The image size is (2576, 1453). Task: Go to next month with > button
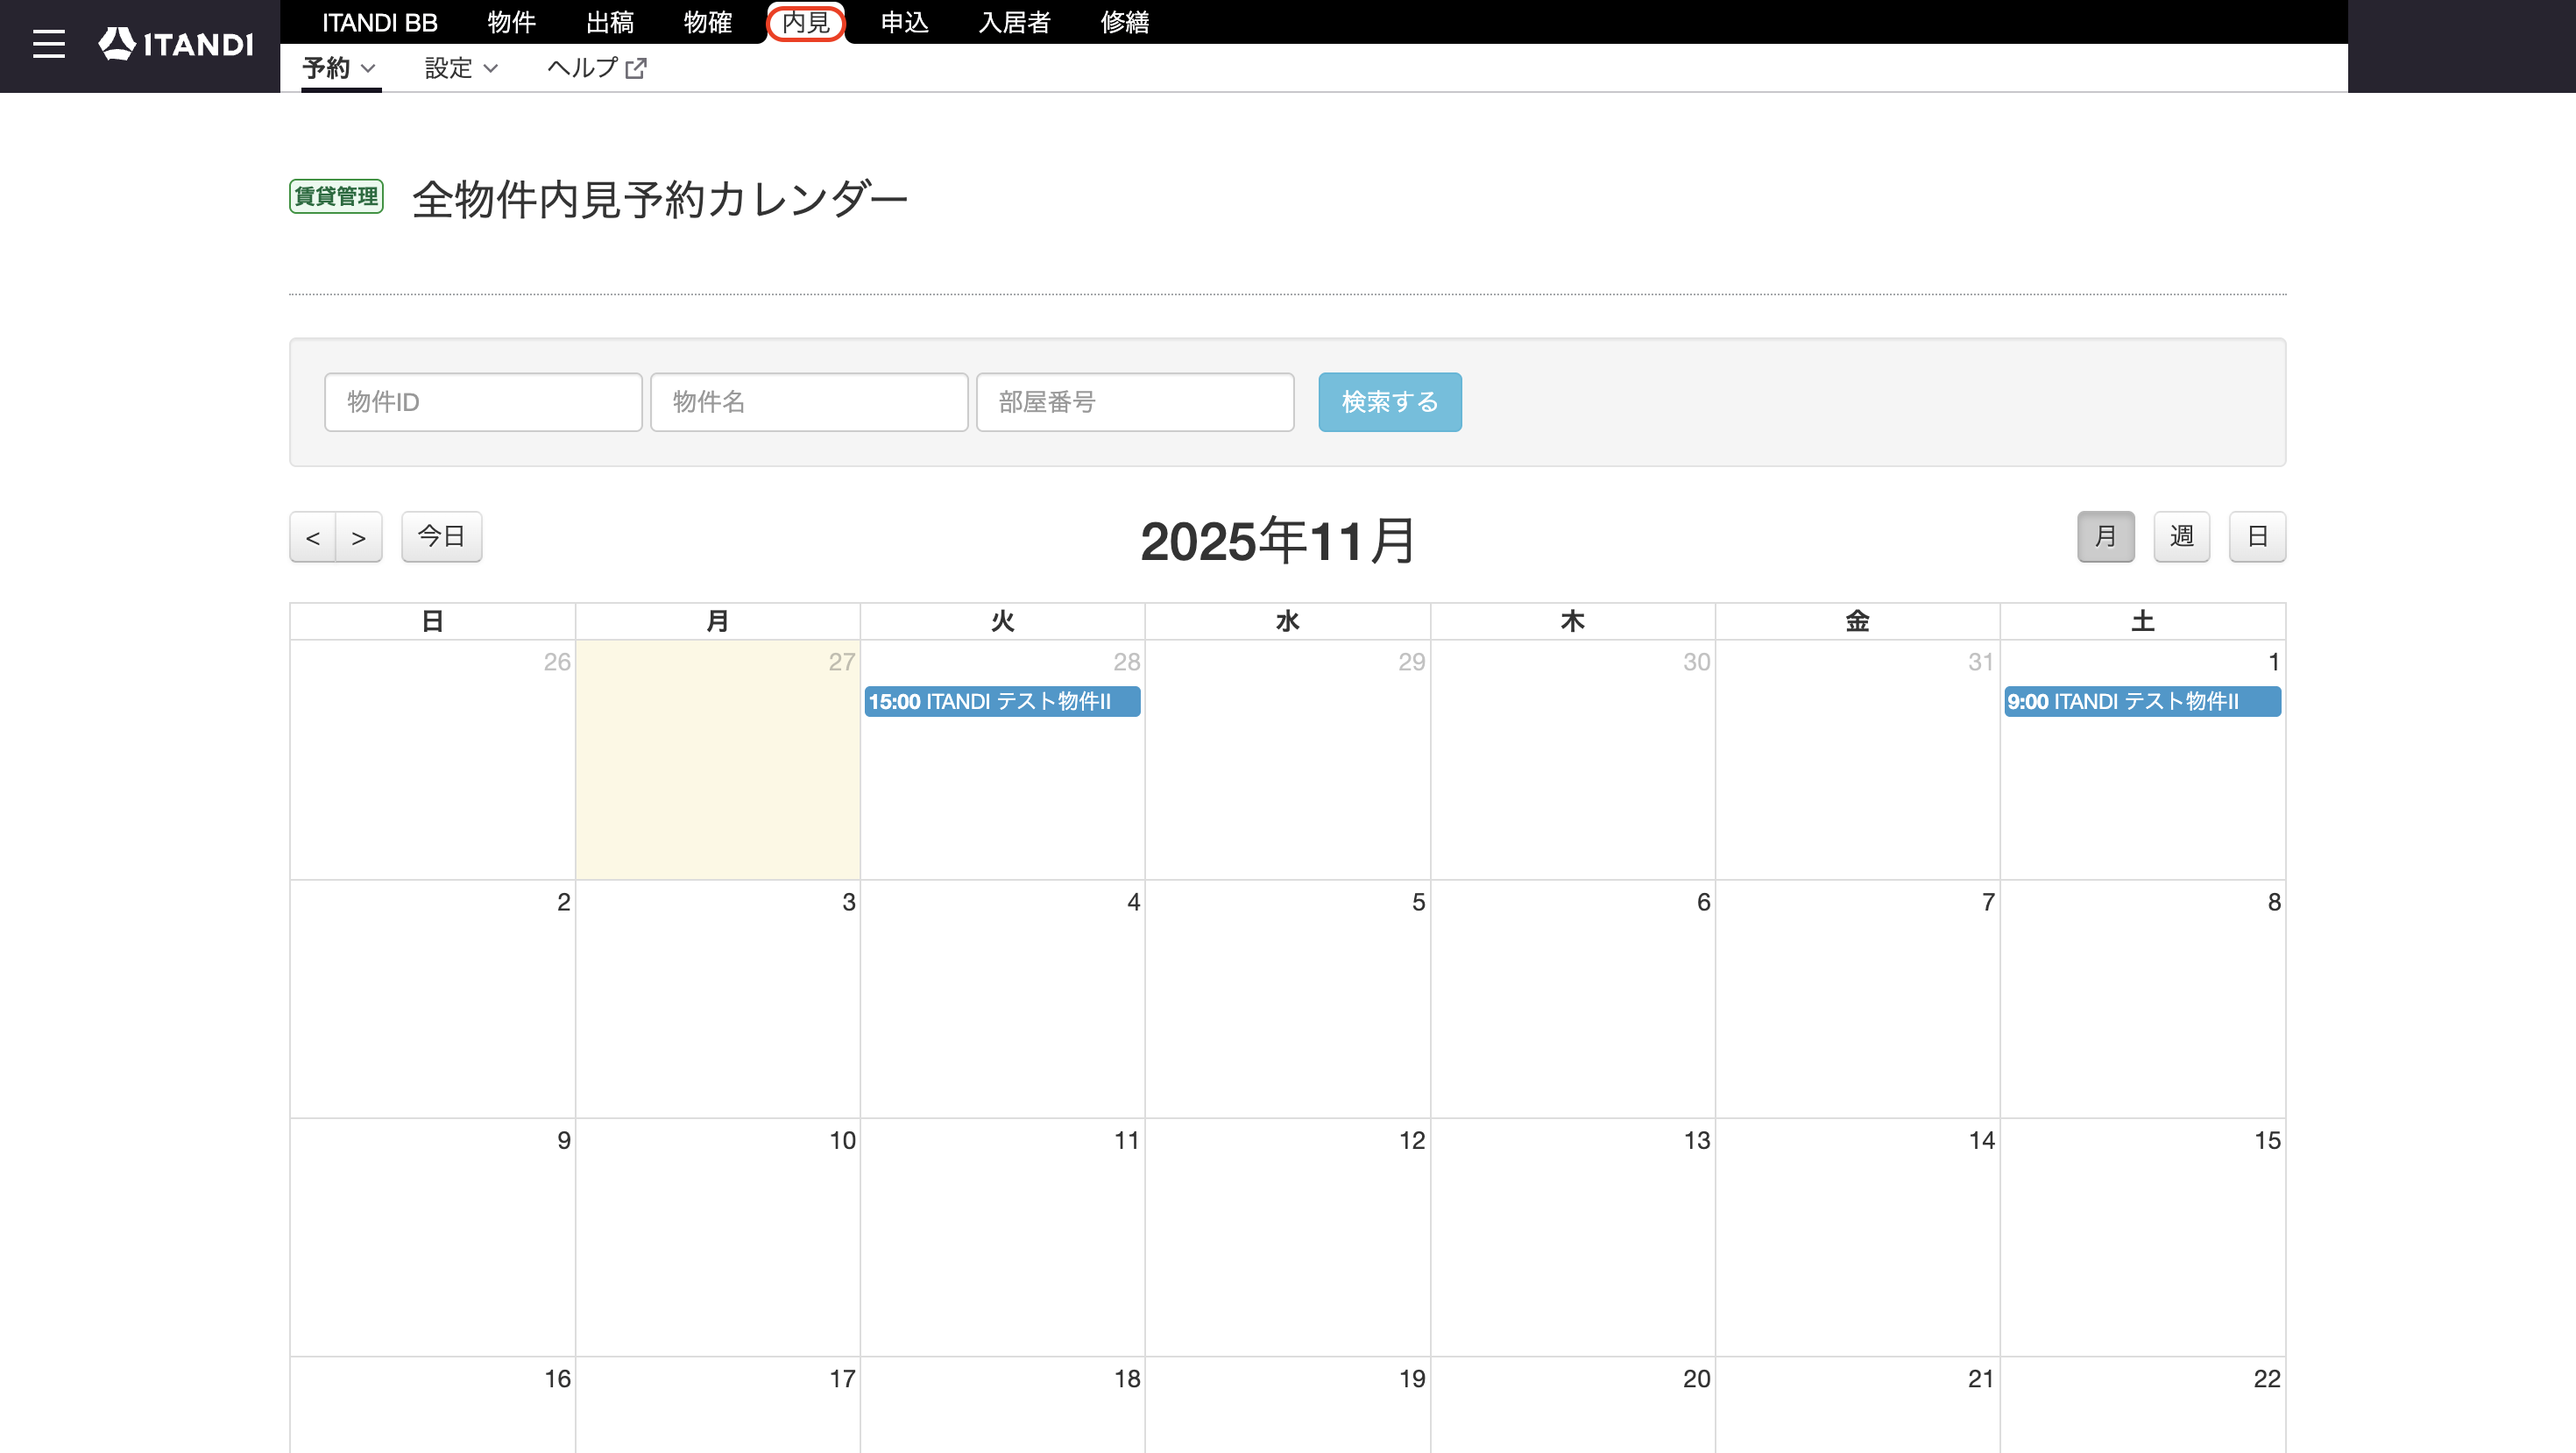359,537
